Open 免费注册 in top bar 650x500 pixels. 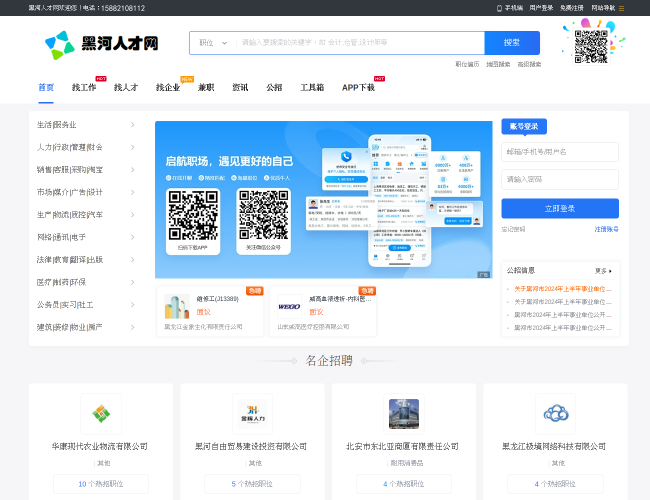(572, 8)
